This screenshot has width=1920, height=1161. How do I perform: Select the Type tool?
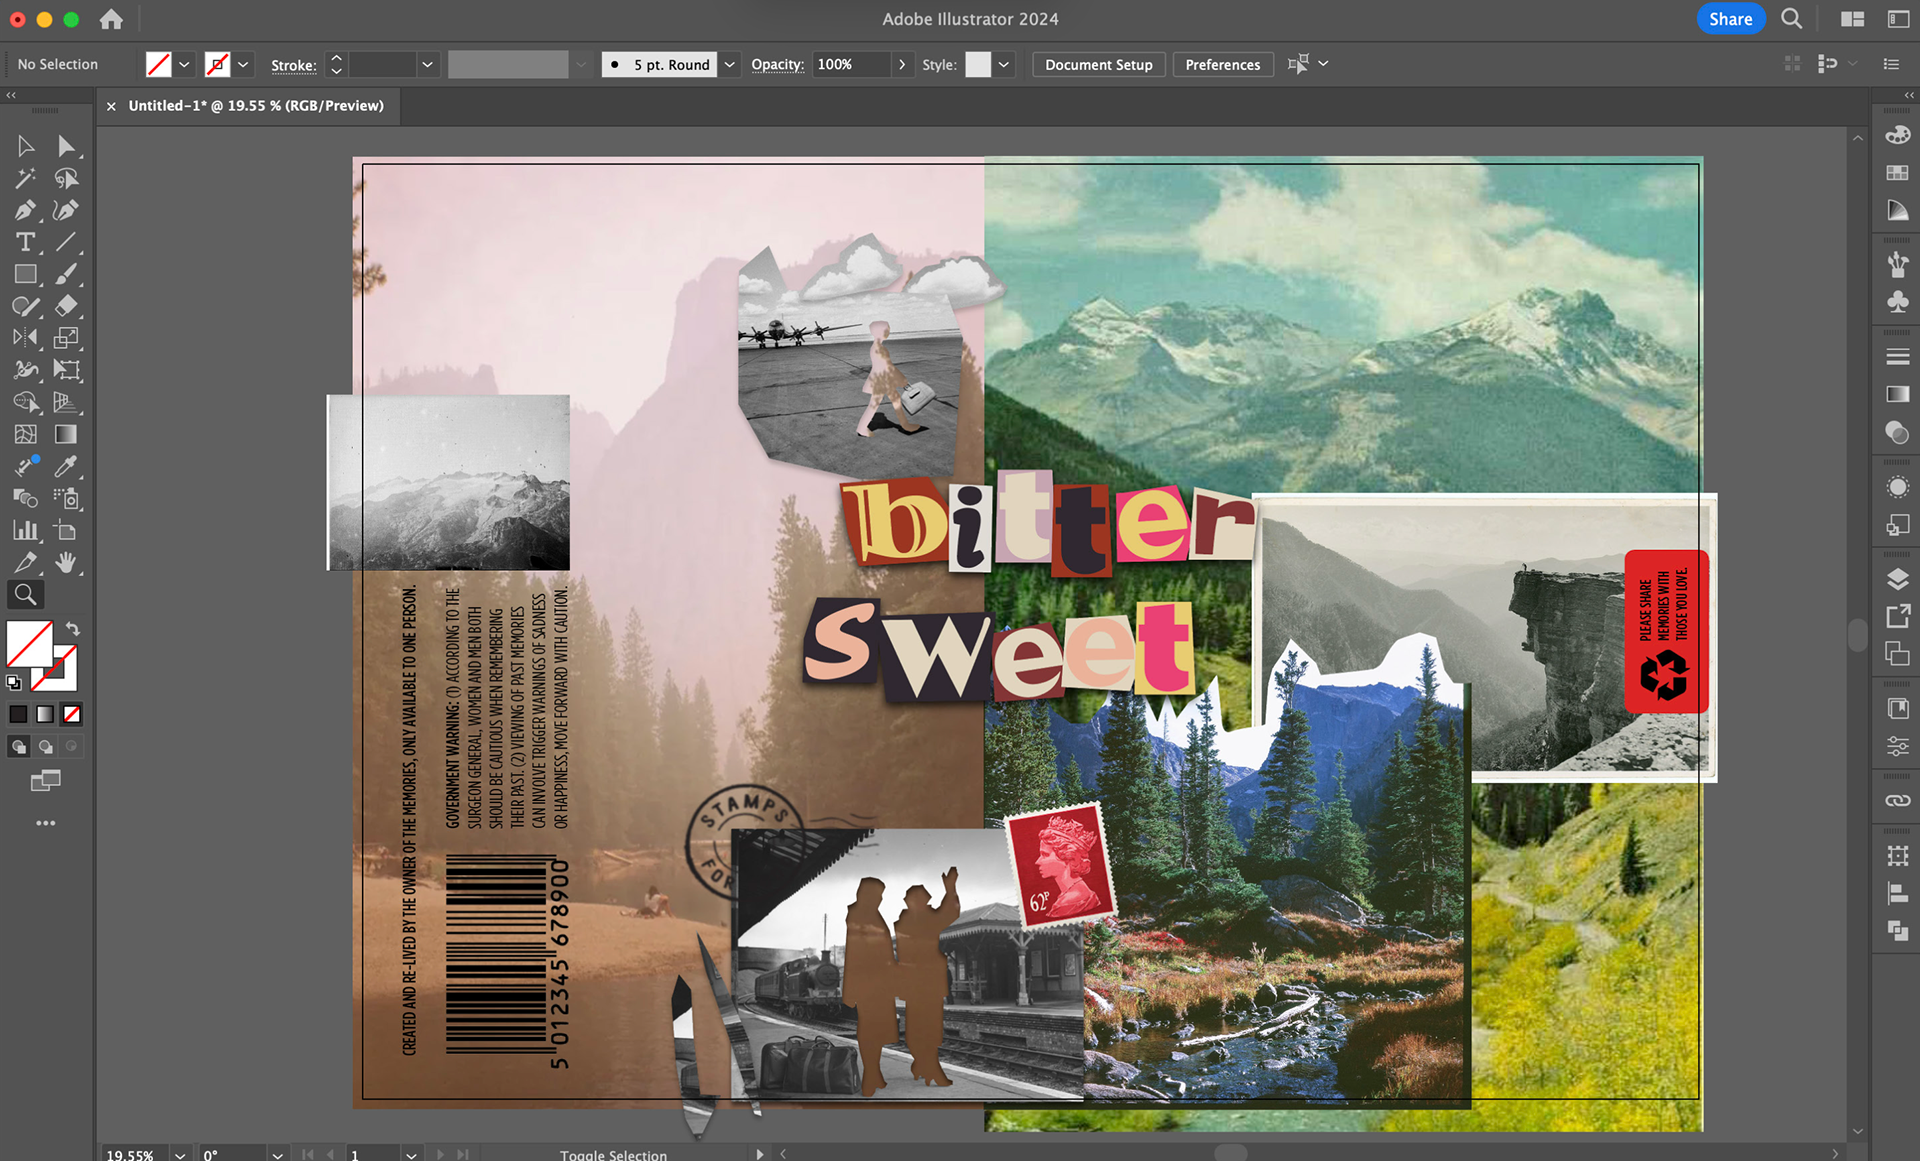(x=25, y=242)
